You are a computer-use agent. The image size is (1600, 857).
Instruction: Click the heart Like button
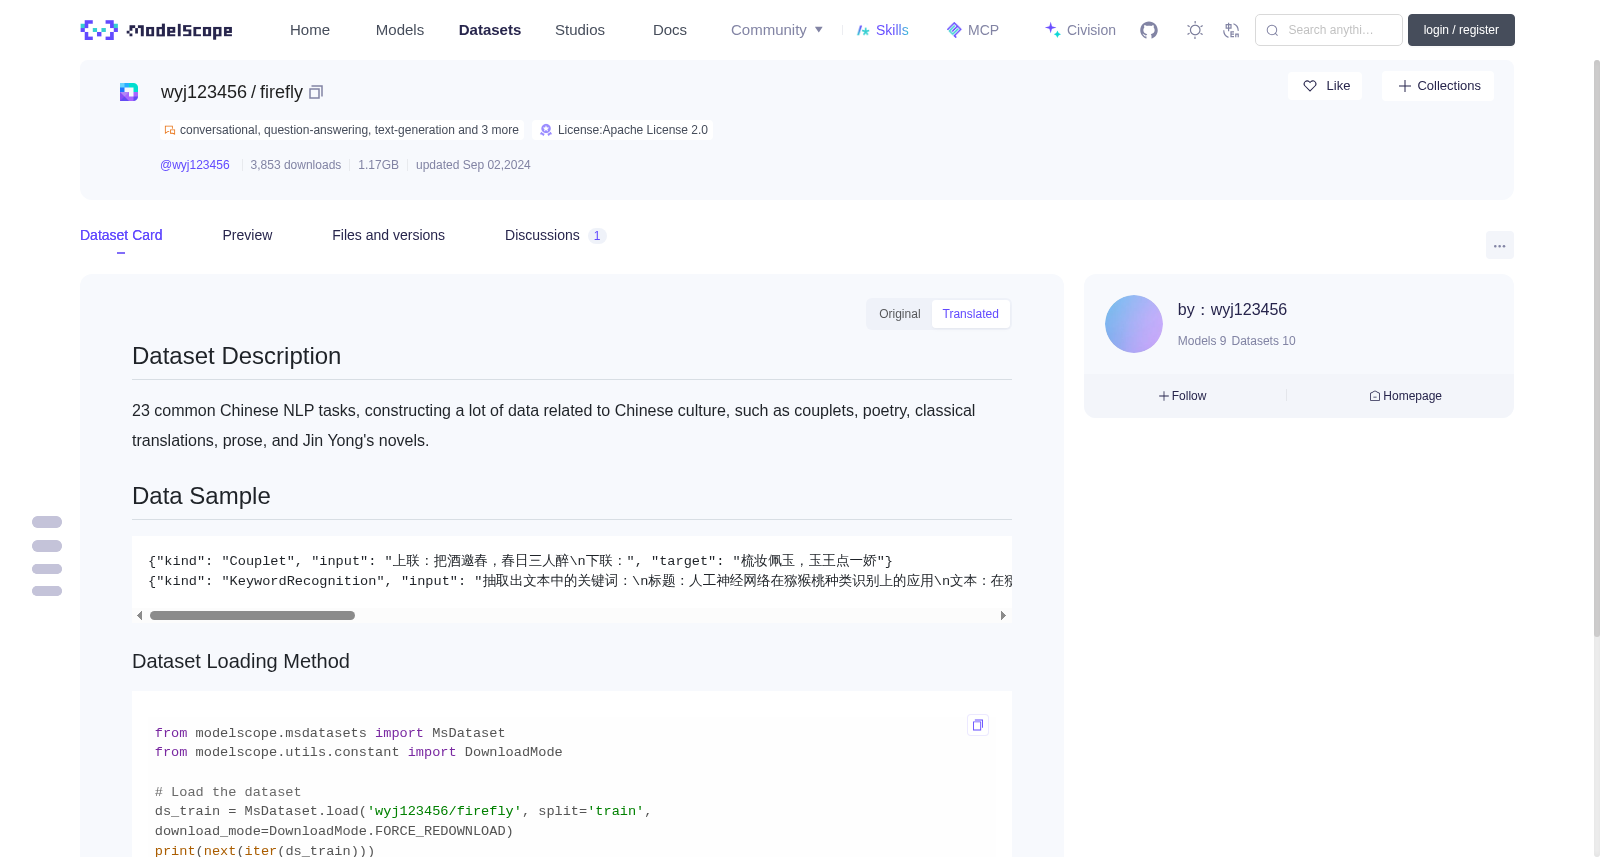(x=1325, y=86)
